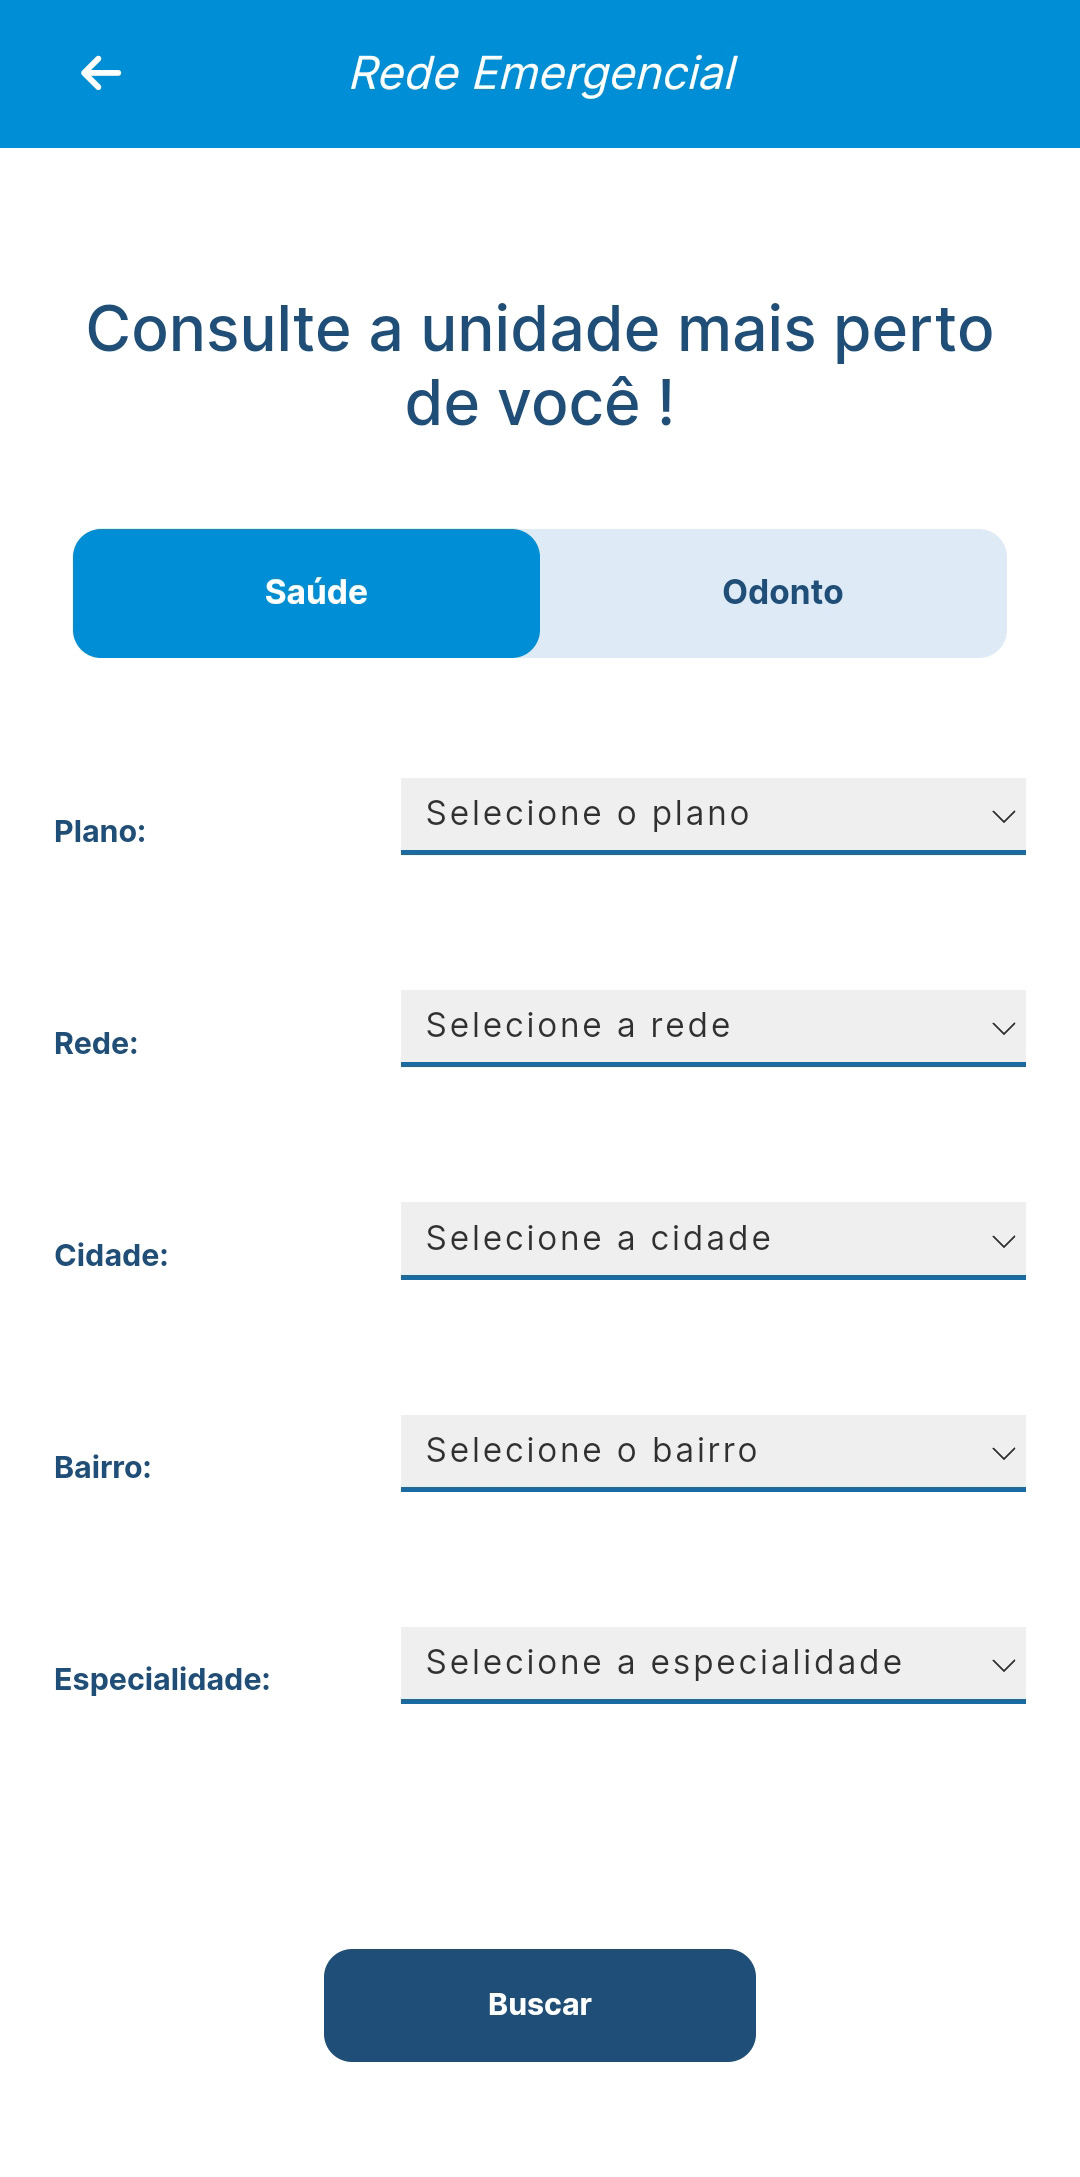Expand the Selecione a cidade dropdown
The image size is (1080, 2177).
pyautogui.click(x=713, y=1240)
